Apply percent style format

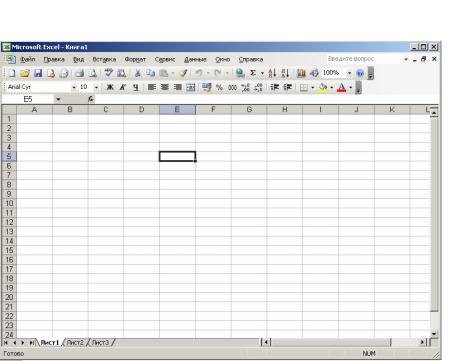219,87
